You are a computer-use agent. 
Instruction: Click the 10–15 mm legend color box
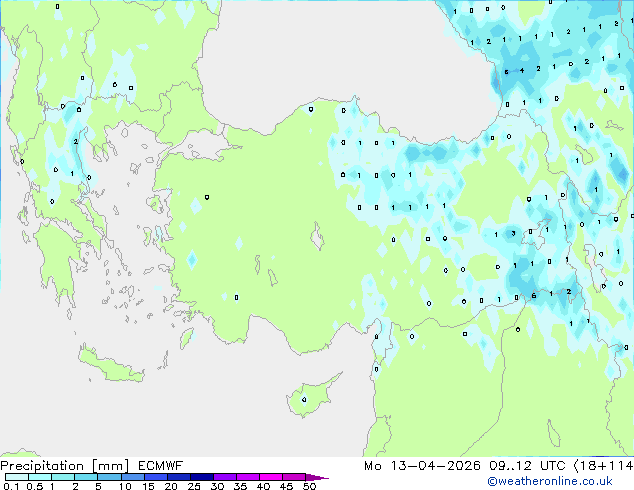[x=132, y=477]
